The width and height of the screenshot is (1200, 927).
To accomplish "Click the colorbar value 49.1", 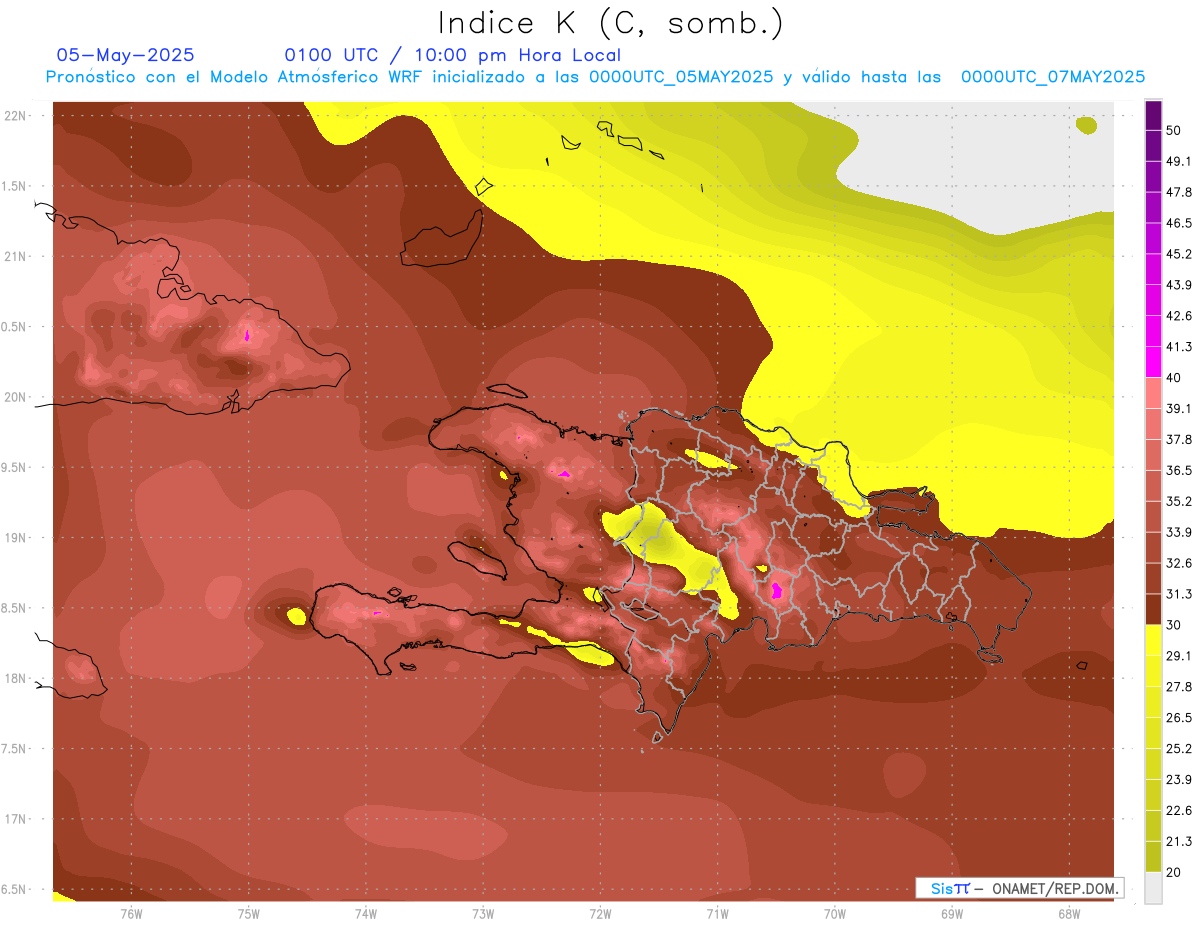I will coord(1180,161).
